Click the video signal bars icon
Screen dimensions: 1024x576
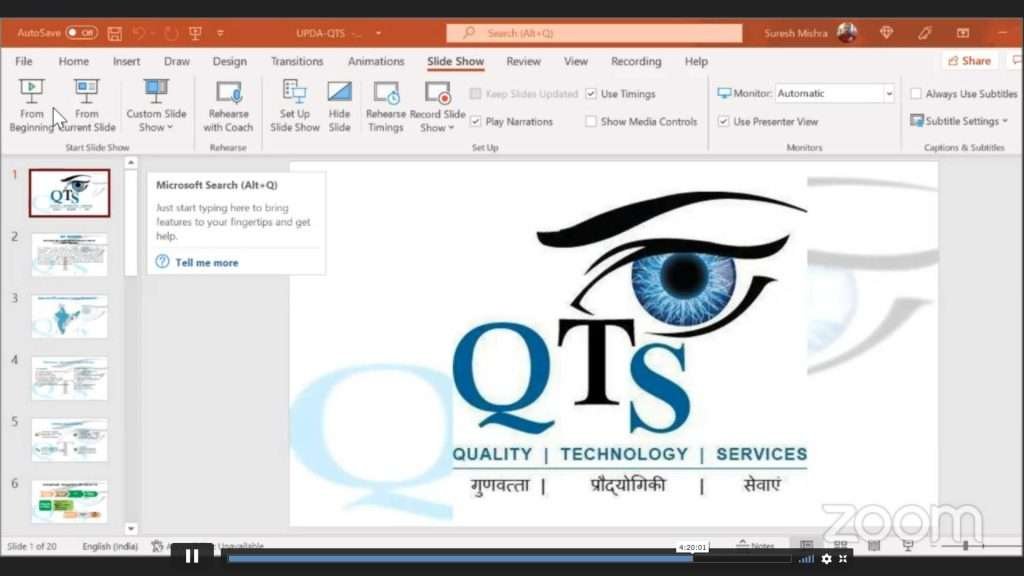pos(807,558)
